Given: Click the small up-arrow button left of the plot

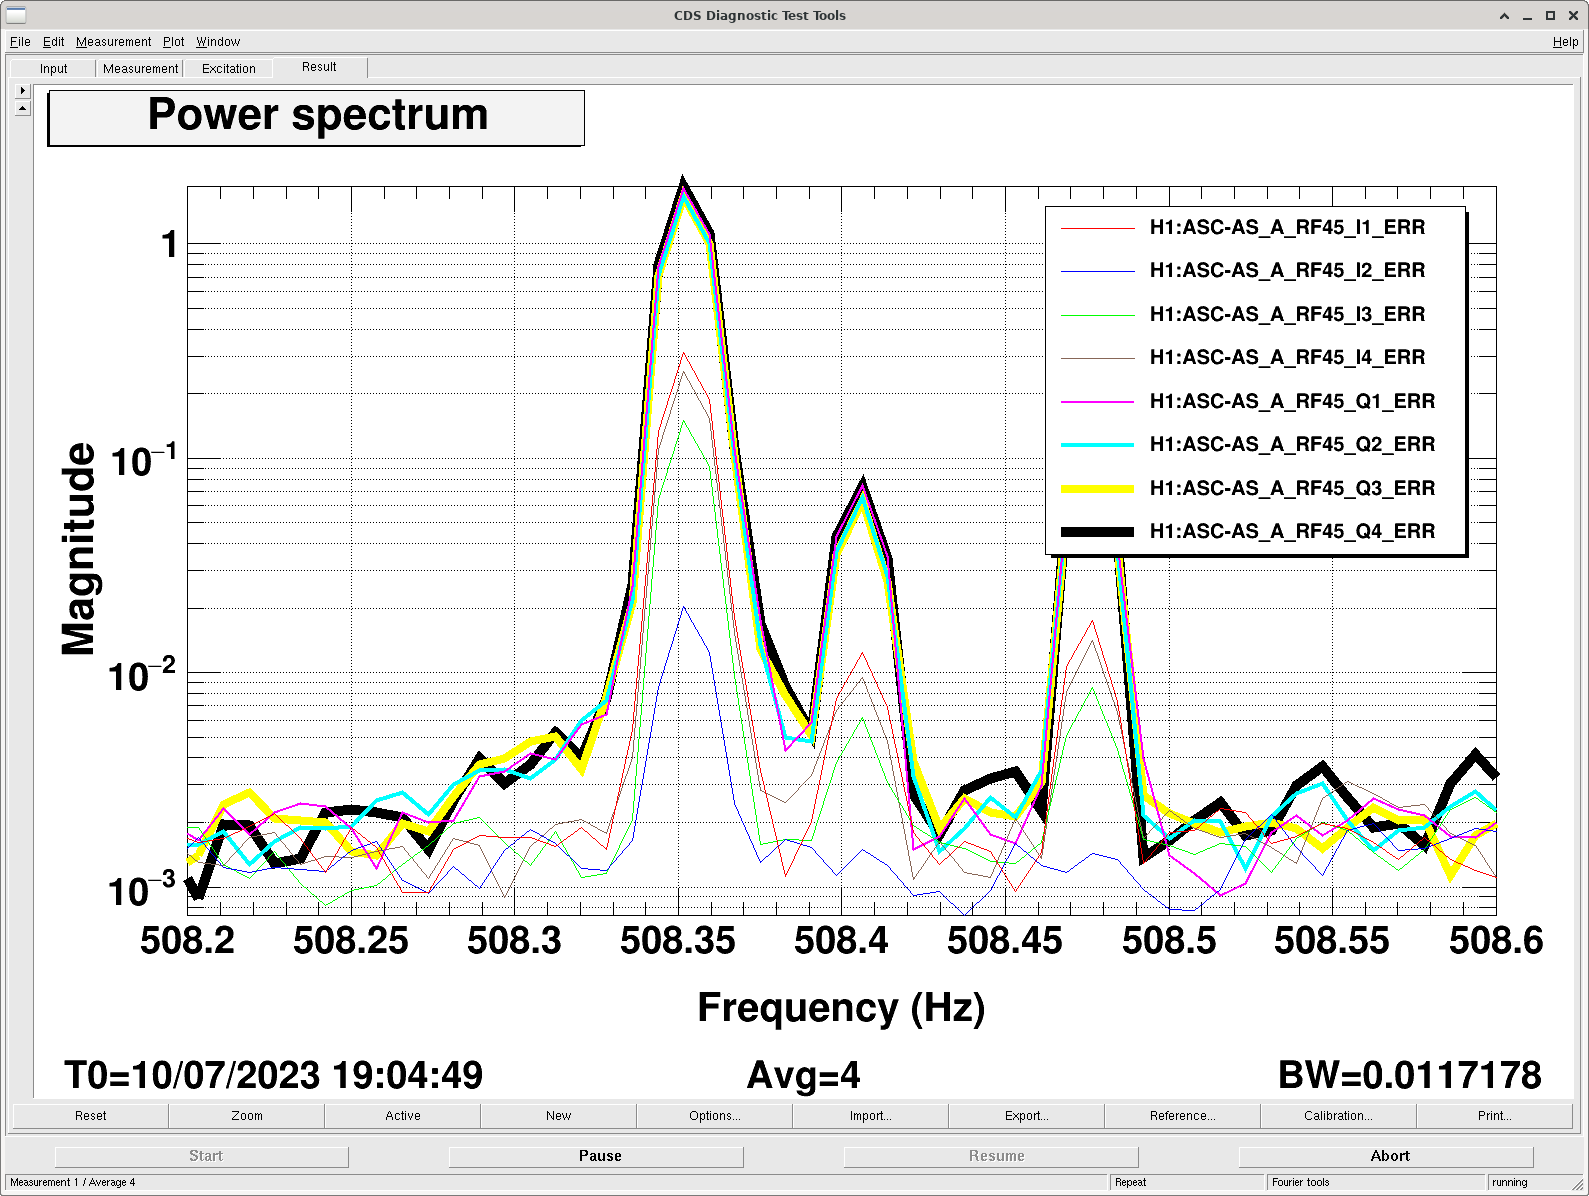Looking at the screenshot, I should click(23, 108).
